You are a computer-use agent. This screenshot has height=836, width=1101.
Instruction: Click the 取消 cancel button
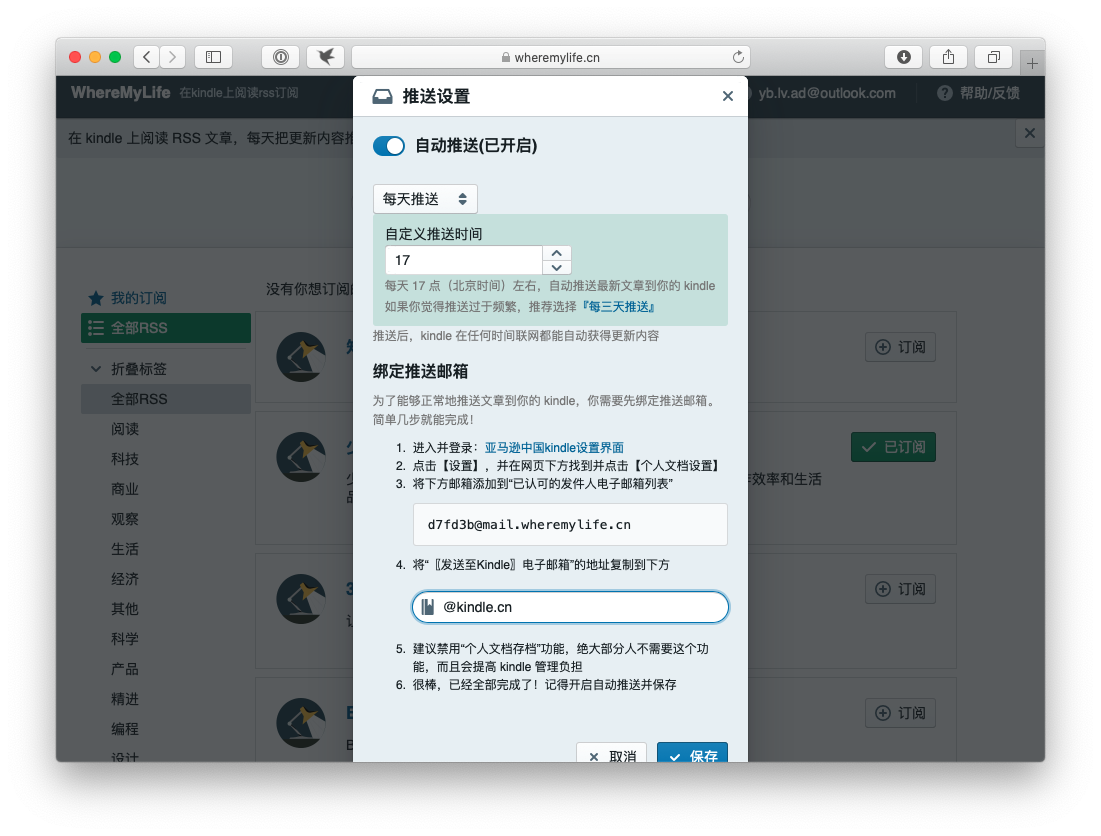(x=612, y=753)
